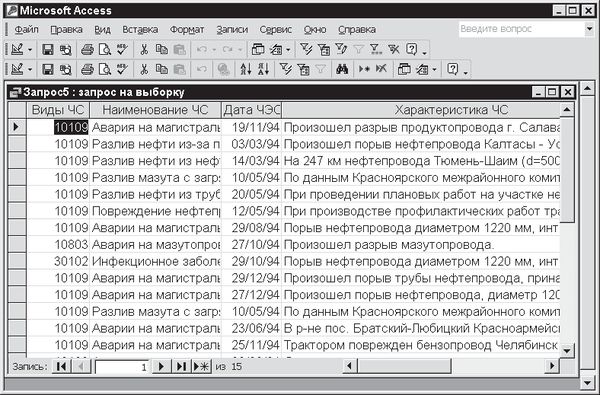Go to first record using navigation button
This screenshot has width=600, height=395.
click(x=61, y=366)
